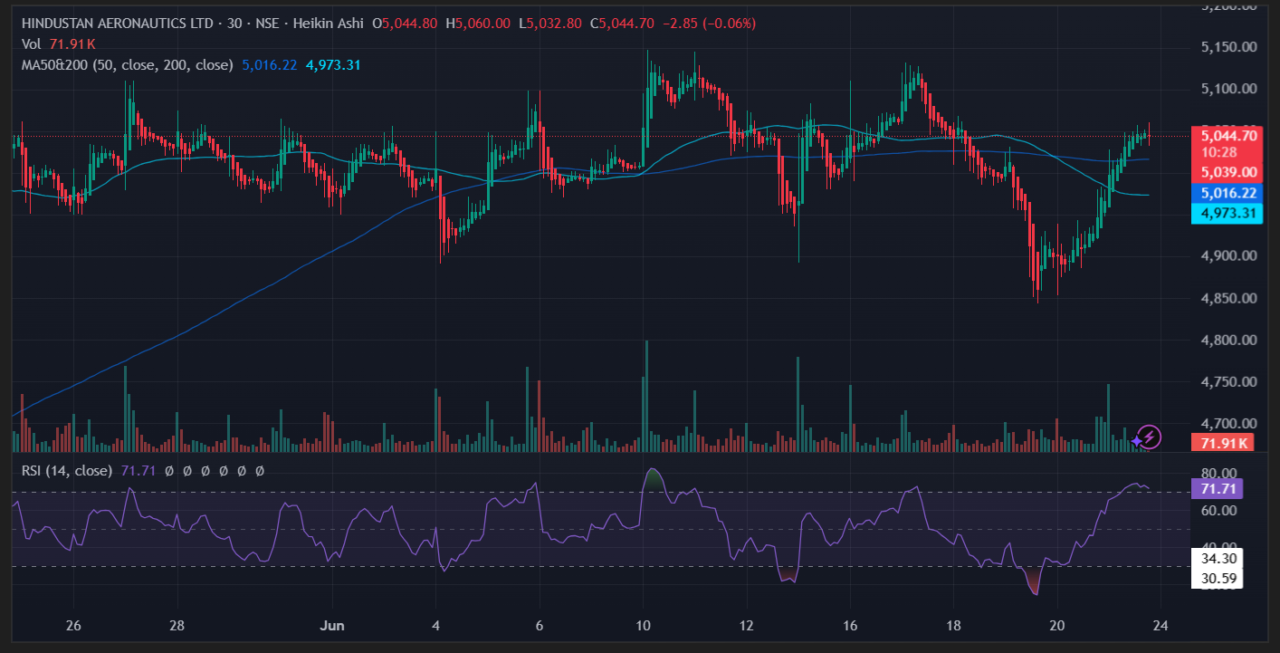The width and height of the screenshot is (1280, 653).
Task: Click the purple lightning bolt icon
Action: [1149, 437]
